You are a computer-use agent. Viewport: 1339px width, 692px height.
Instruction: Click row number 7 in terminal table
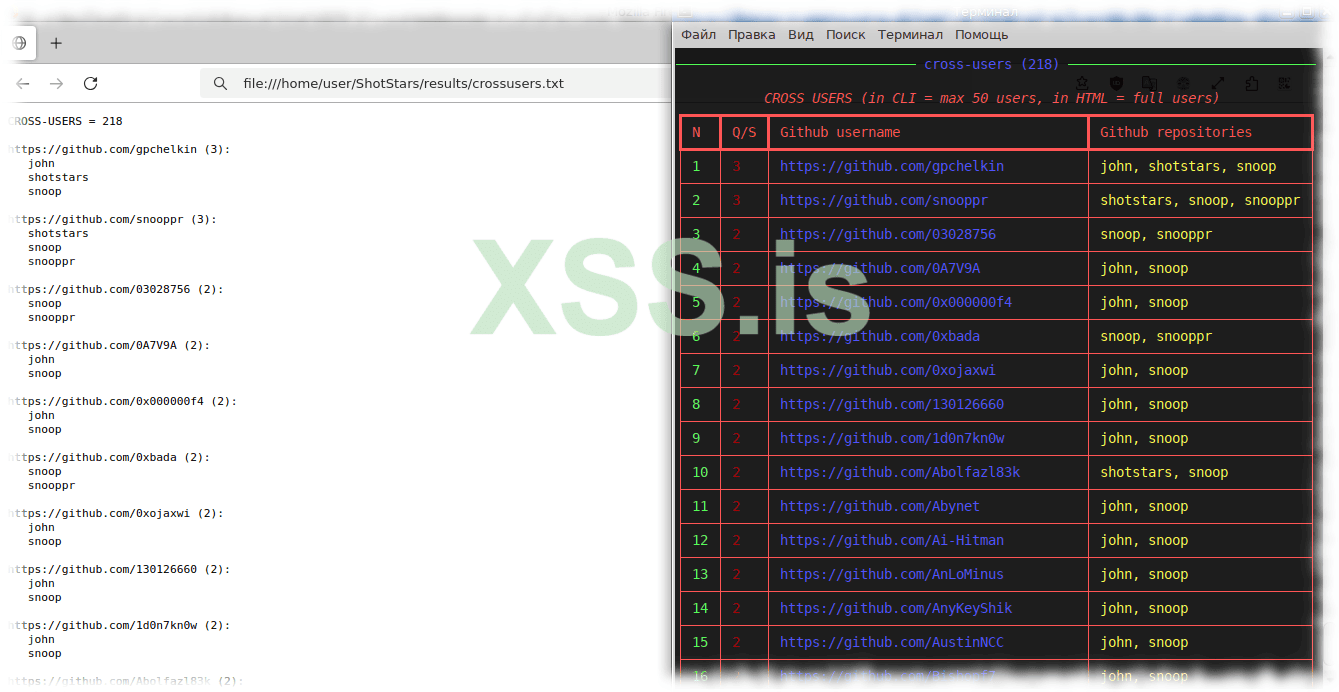pyautogui.click(x=696, y=370)
